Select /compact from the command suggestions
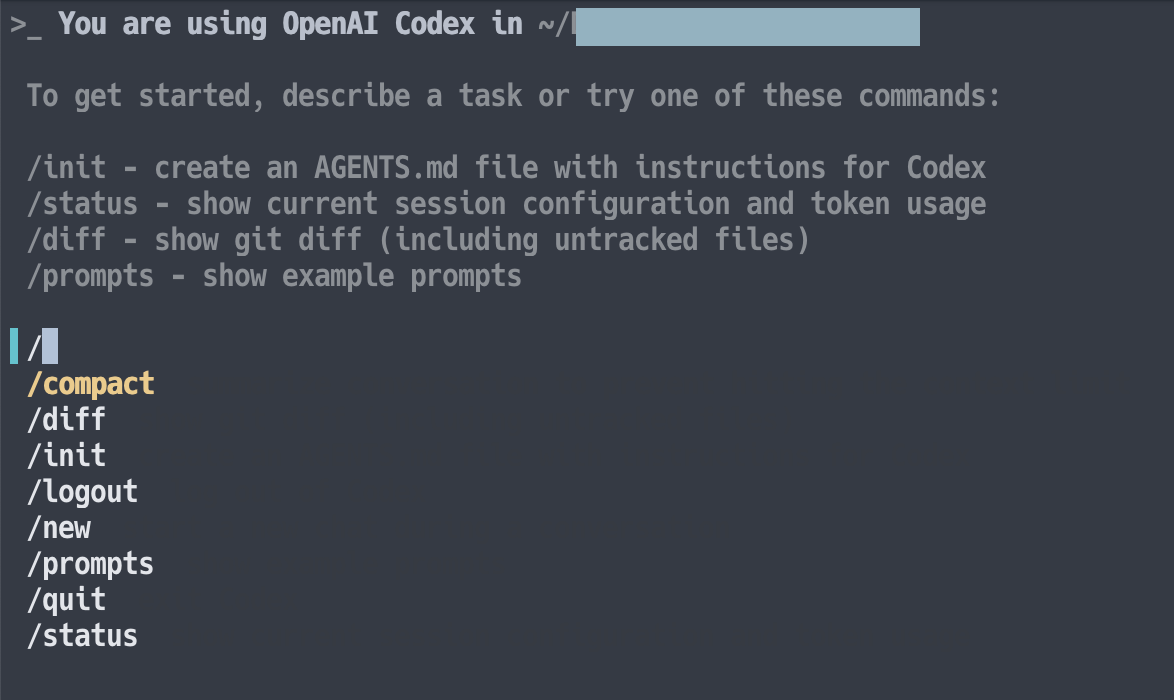Image resolution: width=1174 pixels, height=700 pixels. (90, 383)
